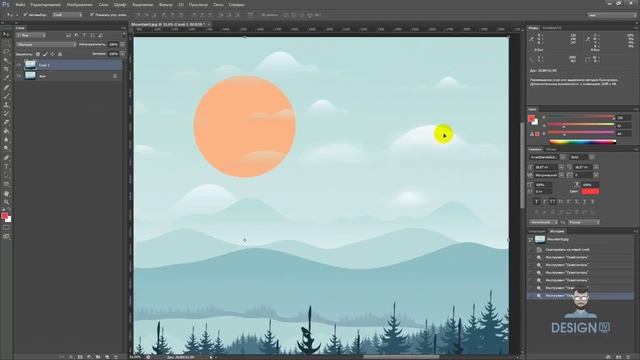The image size is (640, 360).
Task: Click the red text color swatch in Character panel
Action: point(590,191)
